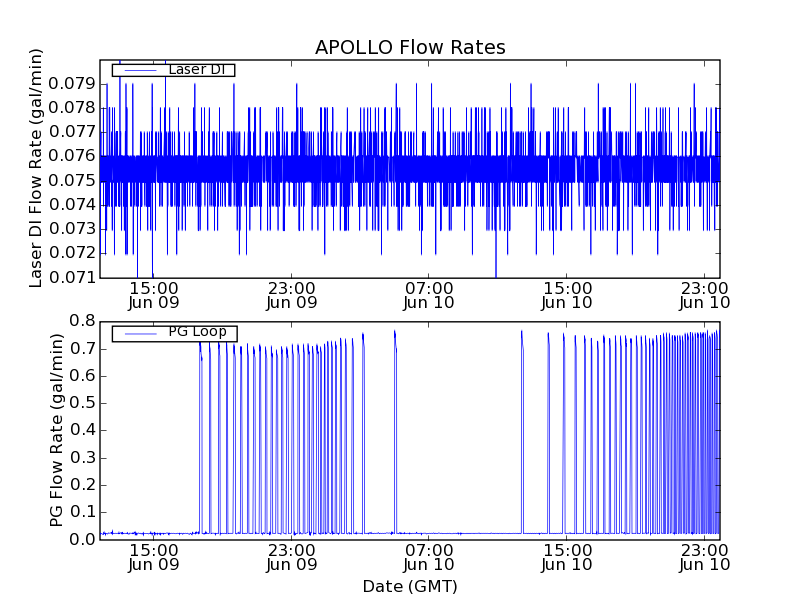Click 15:00 Jun 10 tick under bottom plot

(x=568, y=557)
